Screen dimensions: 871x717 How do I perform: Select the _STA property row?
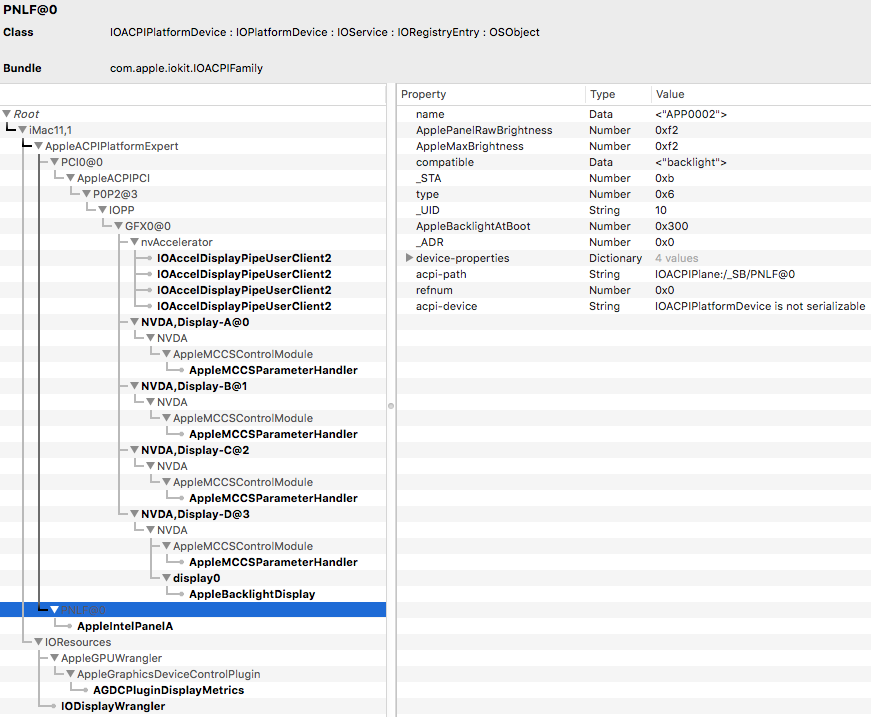634,178
